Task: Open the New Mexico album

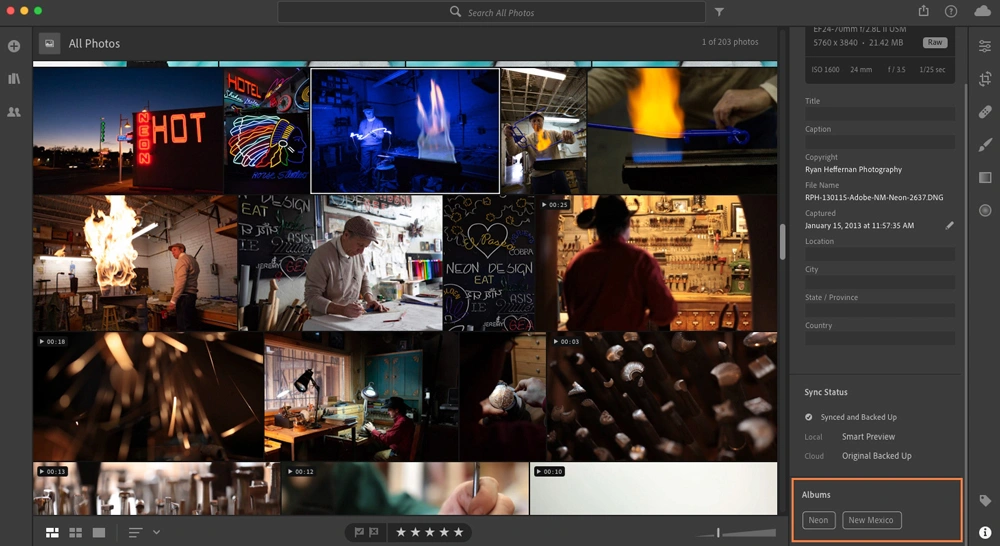Action: (871, 520)
